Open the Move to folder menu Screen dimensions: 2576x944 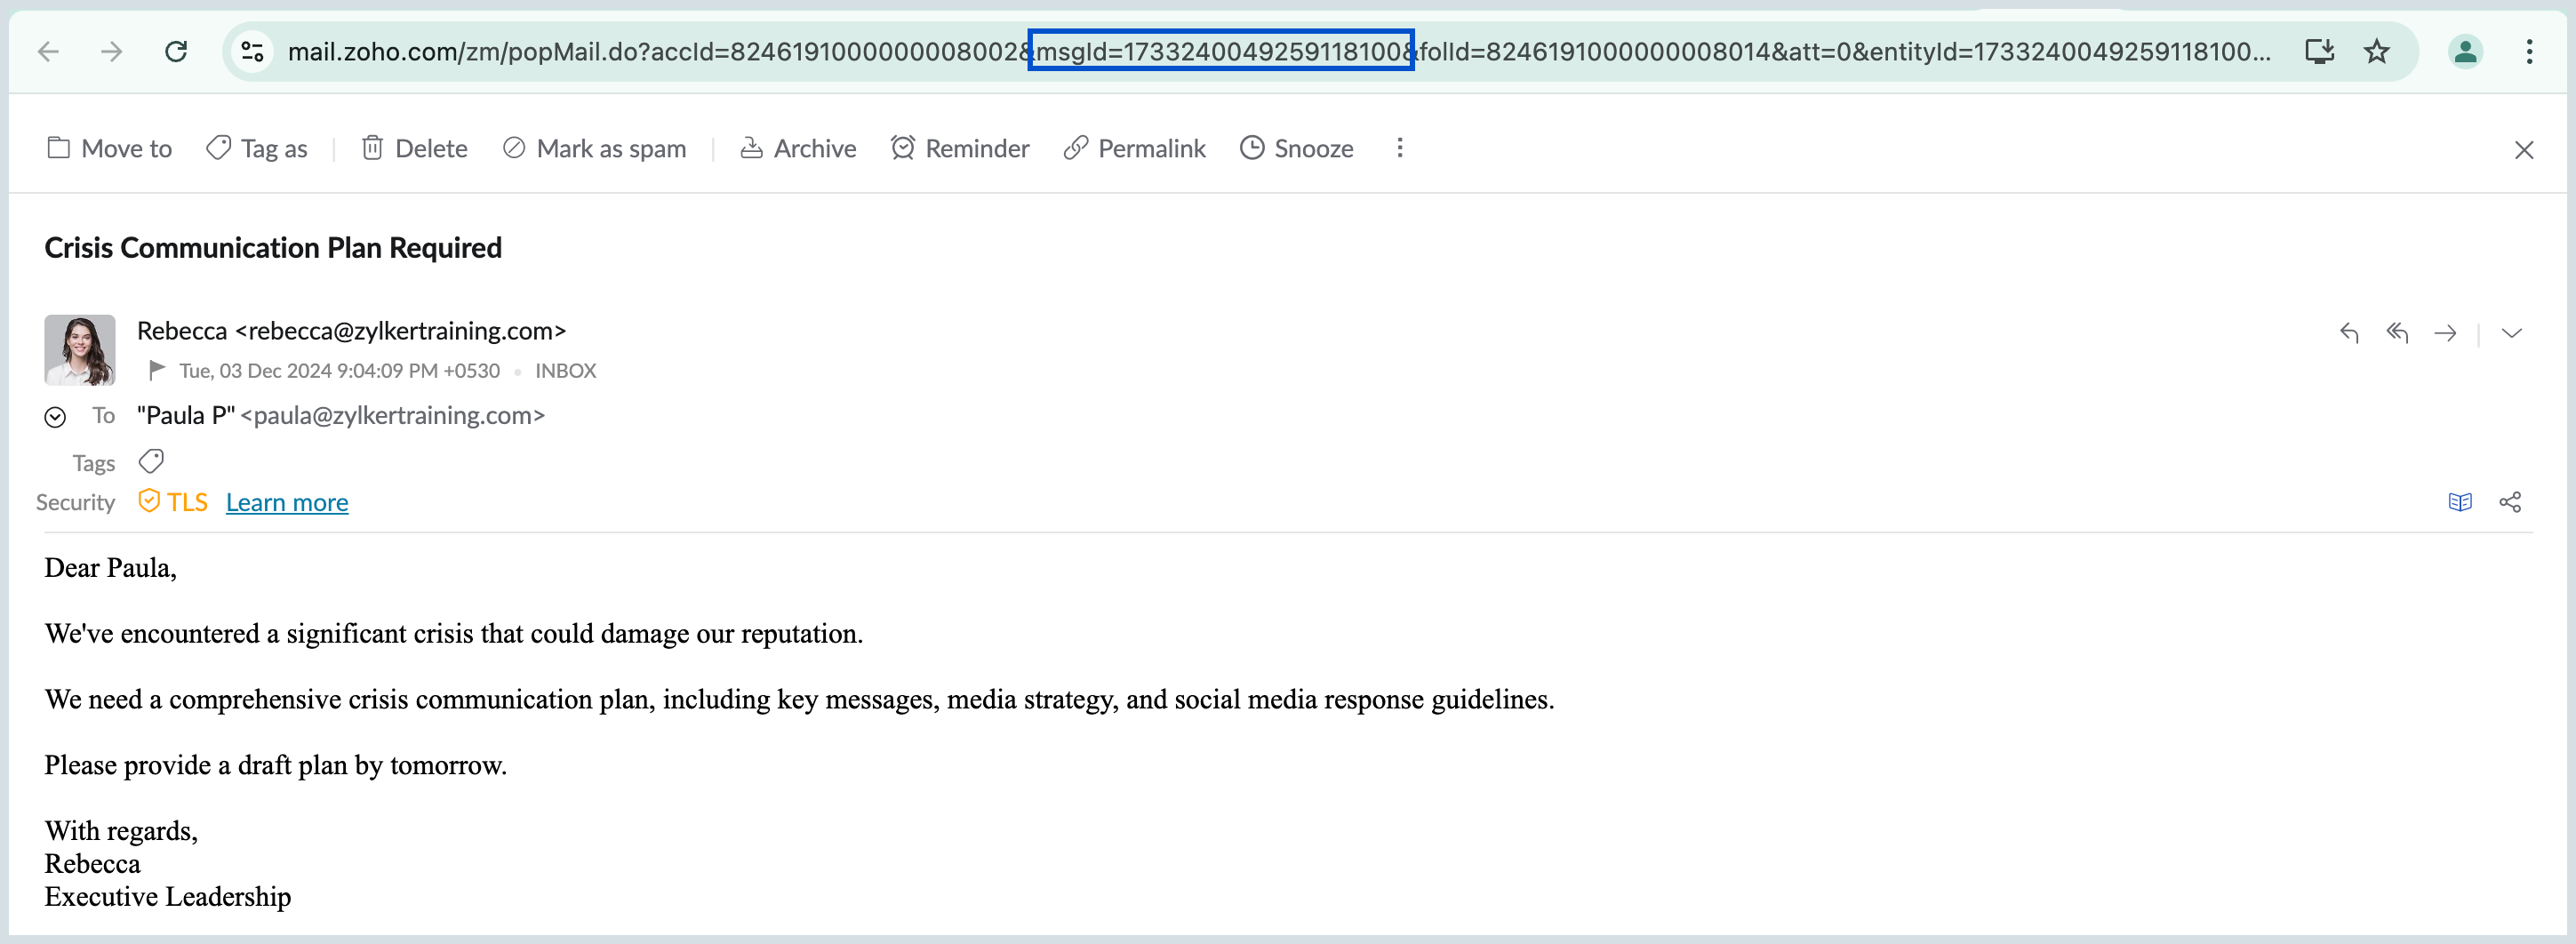110,148
